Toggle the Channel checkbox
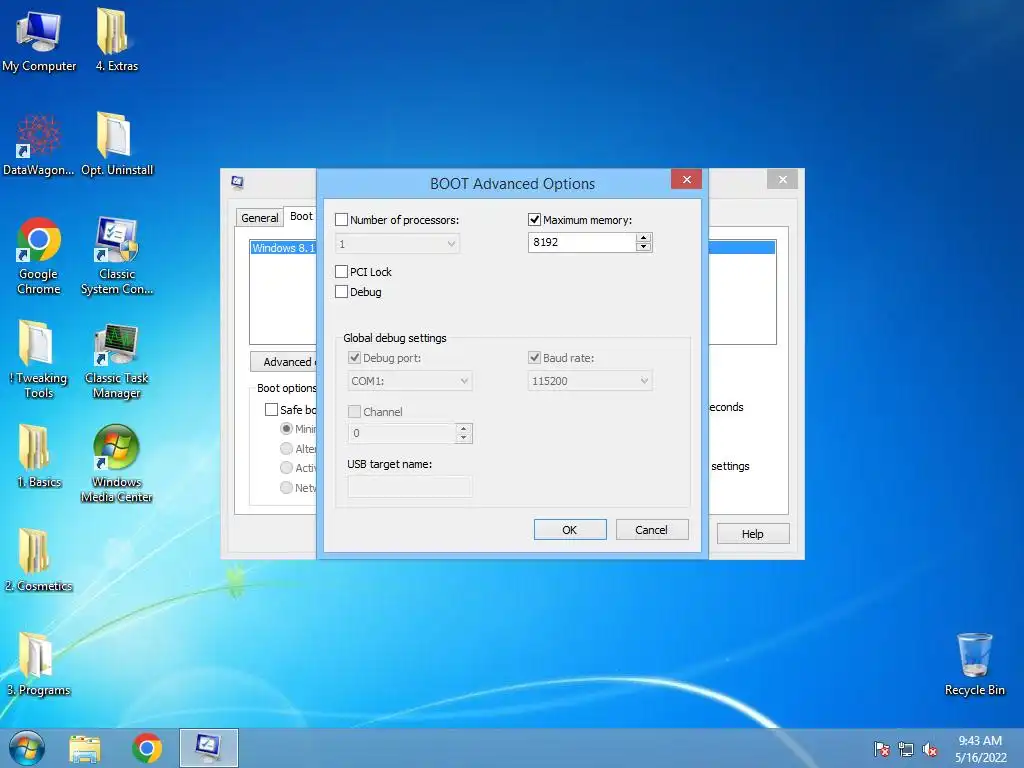1024x768 pixels. tap(355, 411)
